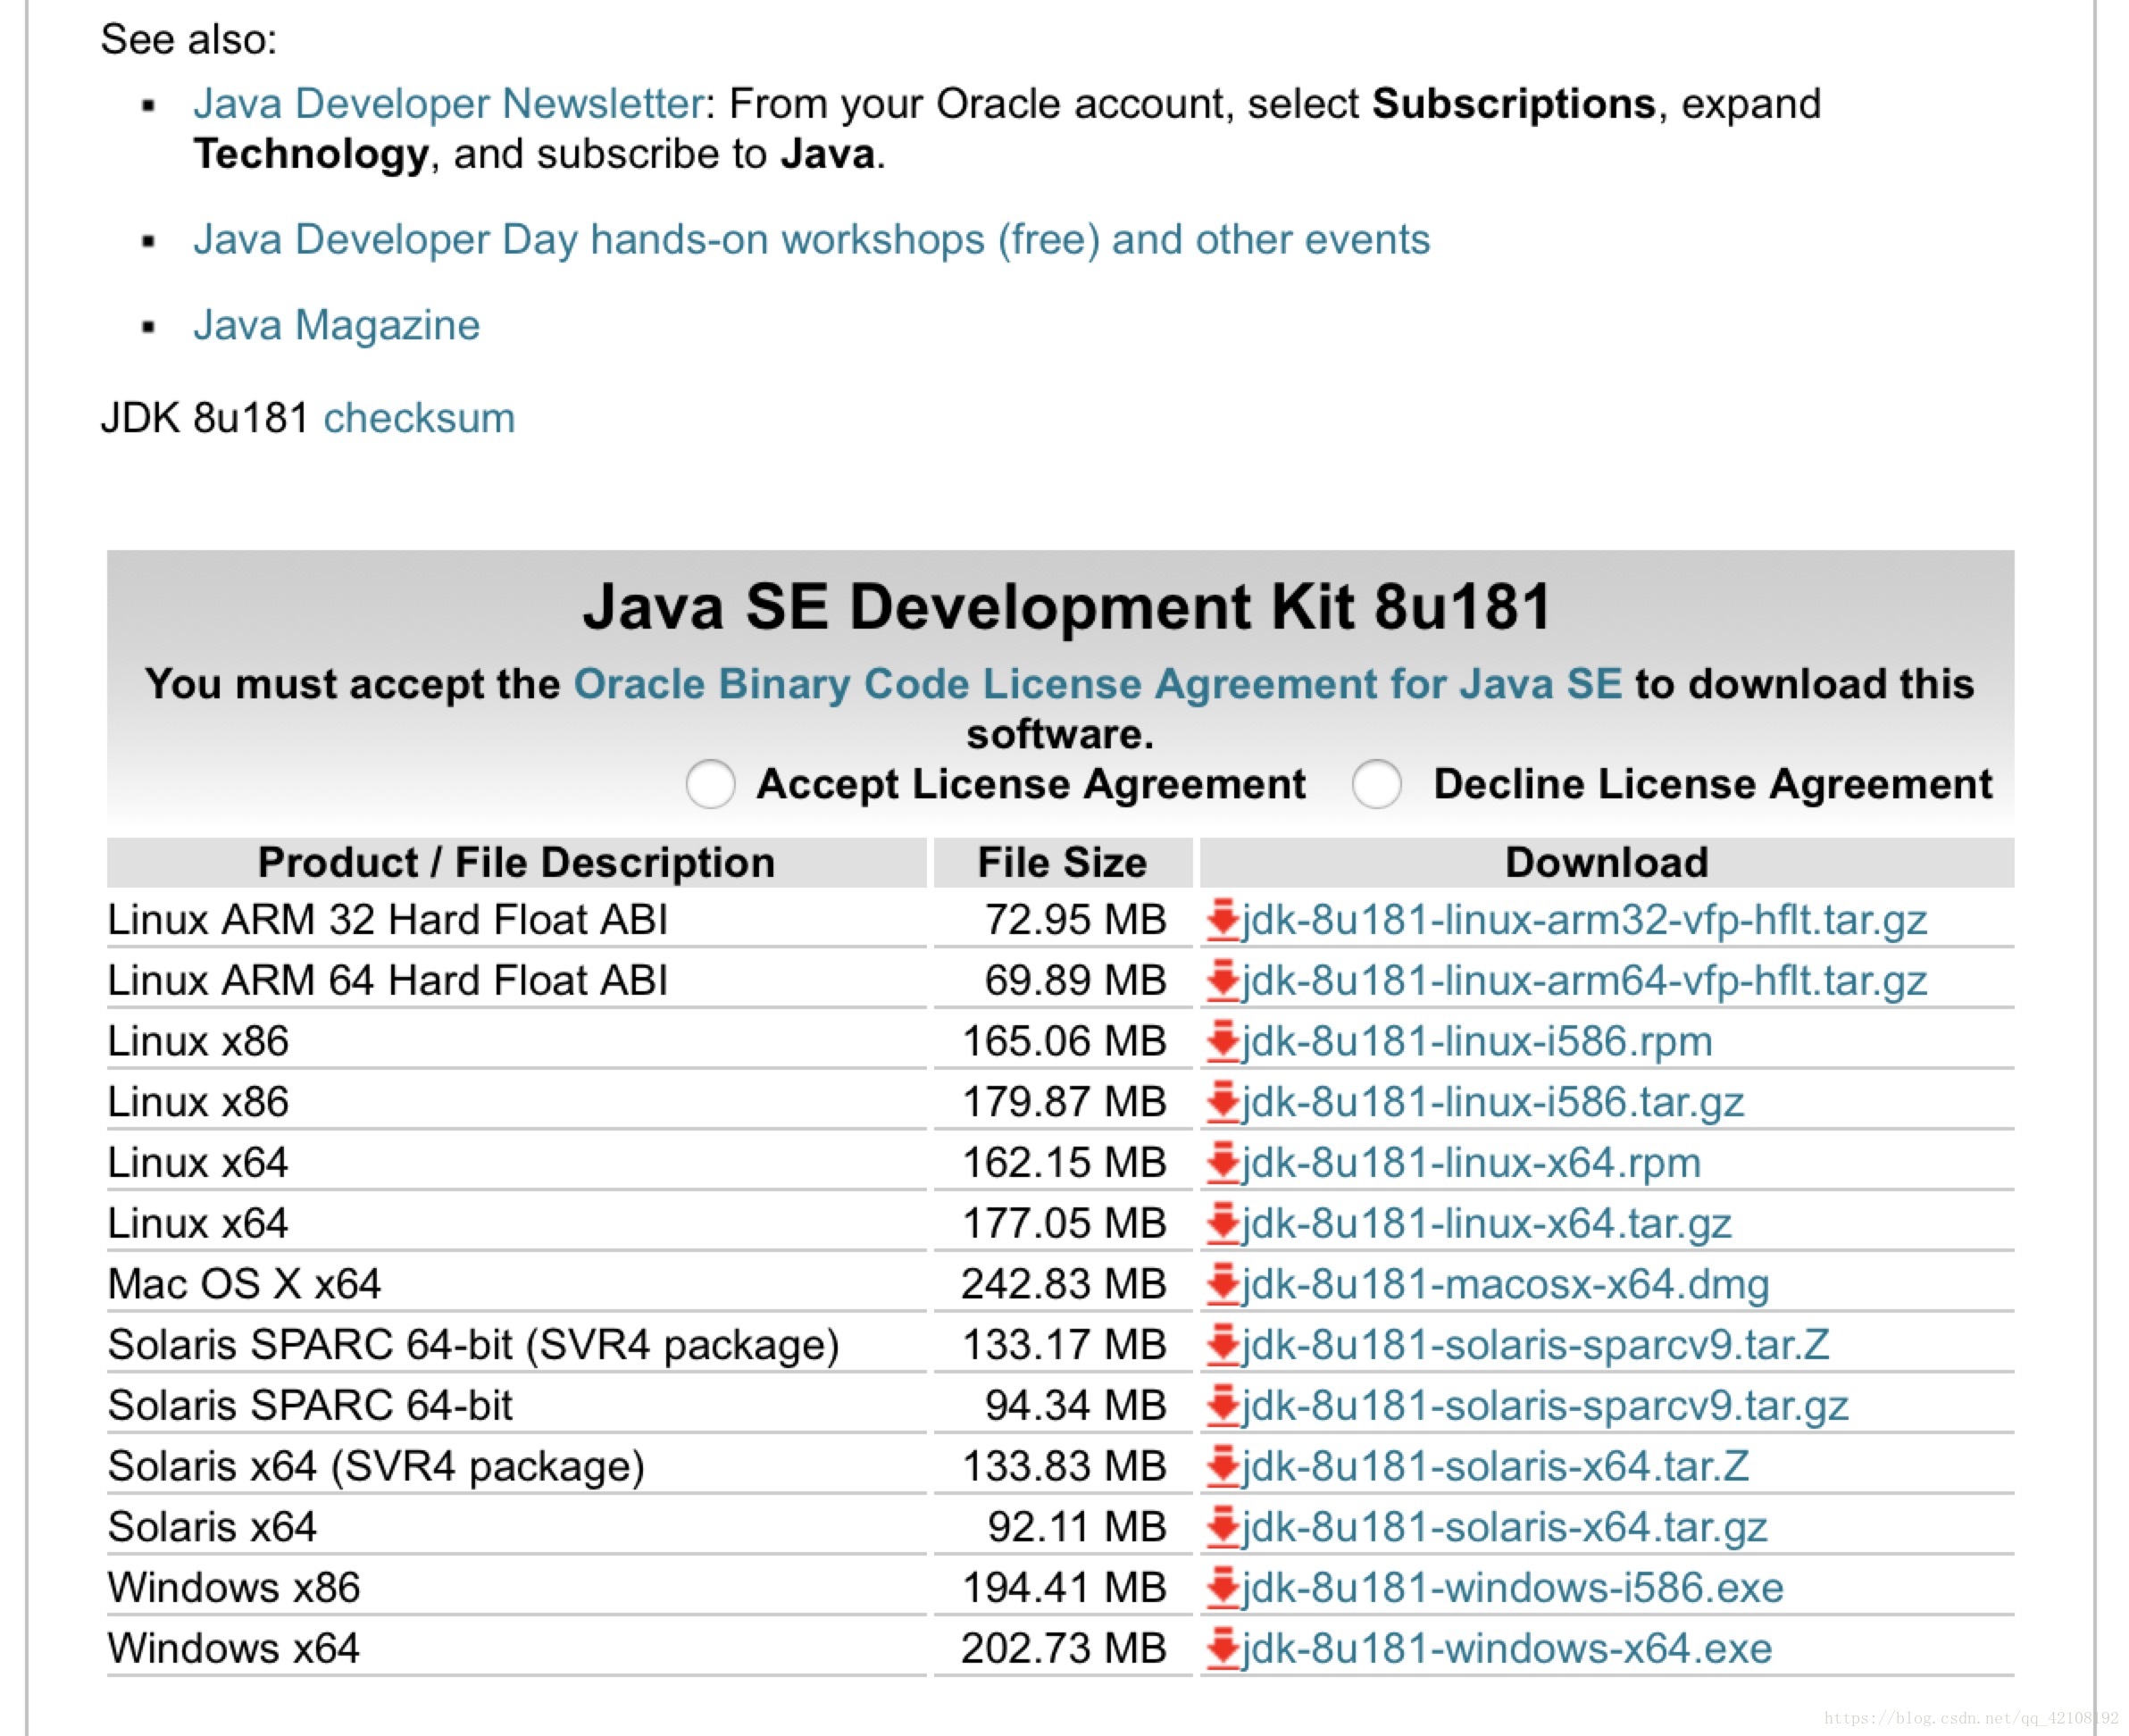The width and height of the screenshot is (2129, 1736).
Task: Download jdk-8u181-solaris-sparcv9.tar.gz file
Action: point(1545,1406)
